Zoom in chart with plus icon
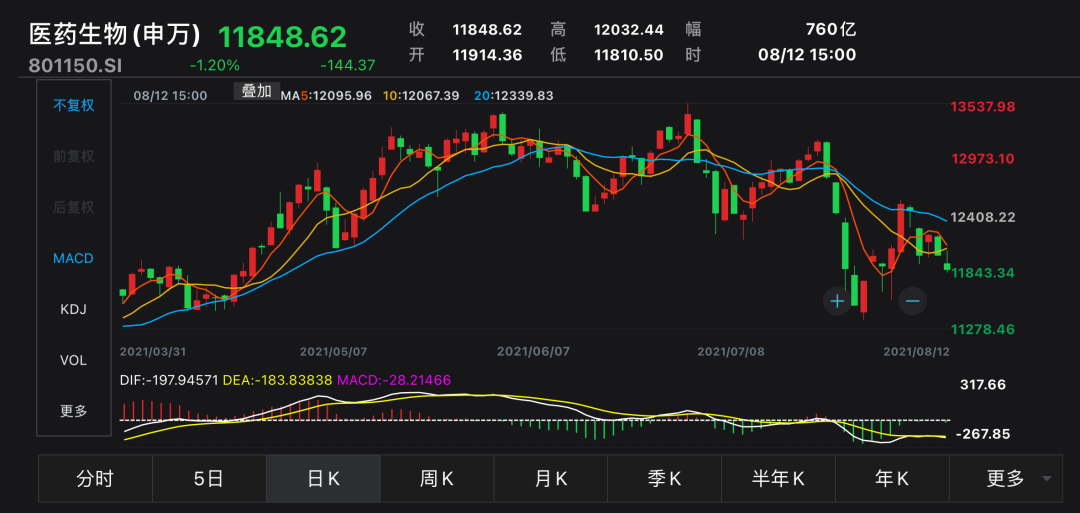Viewport: 1080px width, 513px height. pos(837,301)
